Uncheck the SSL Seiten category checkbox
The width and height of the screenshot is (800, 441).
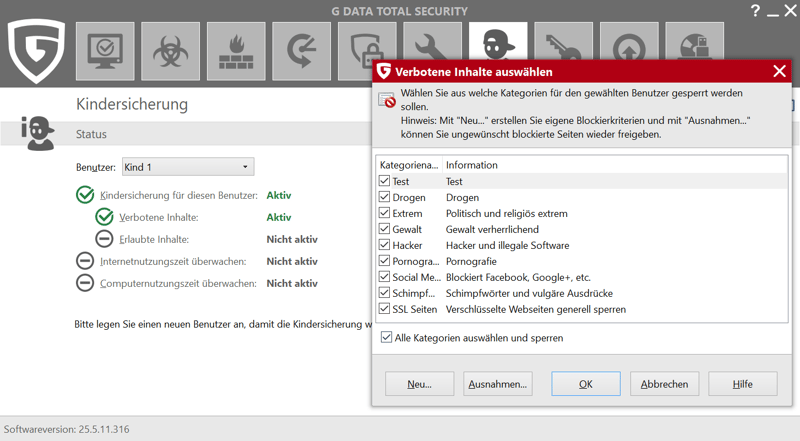[x=384, y=309]
